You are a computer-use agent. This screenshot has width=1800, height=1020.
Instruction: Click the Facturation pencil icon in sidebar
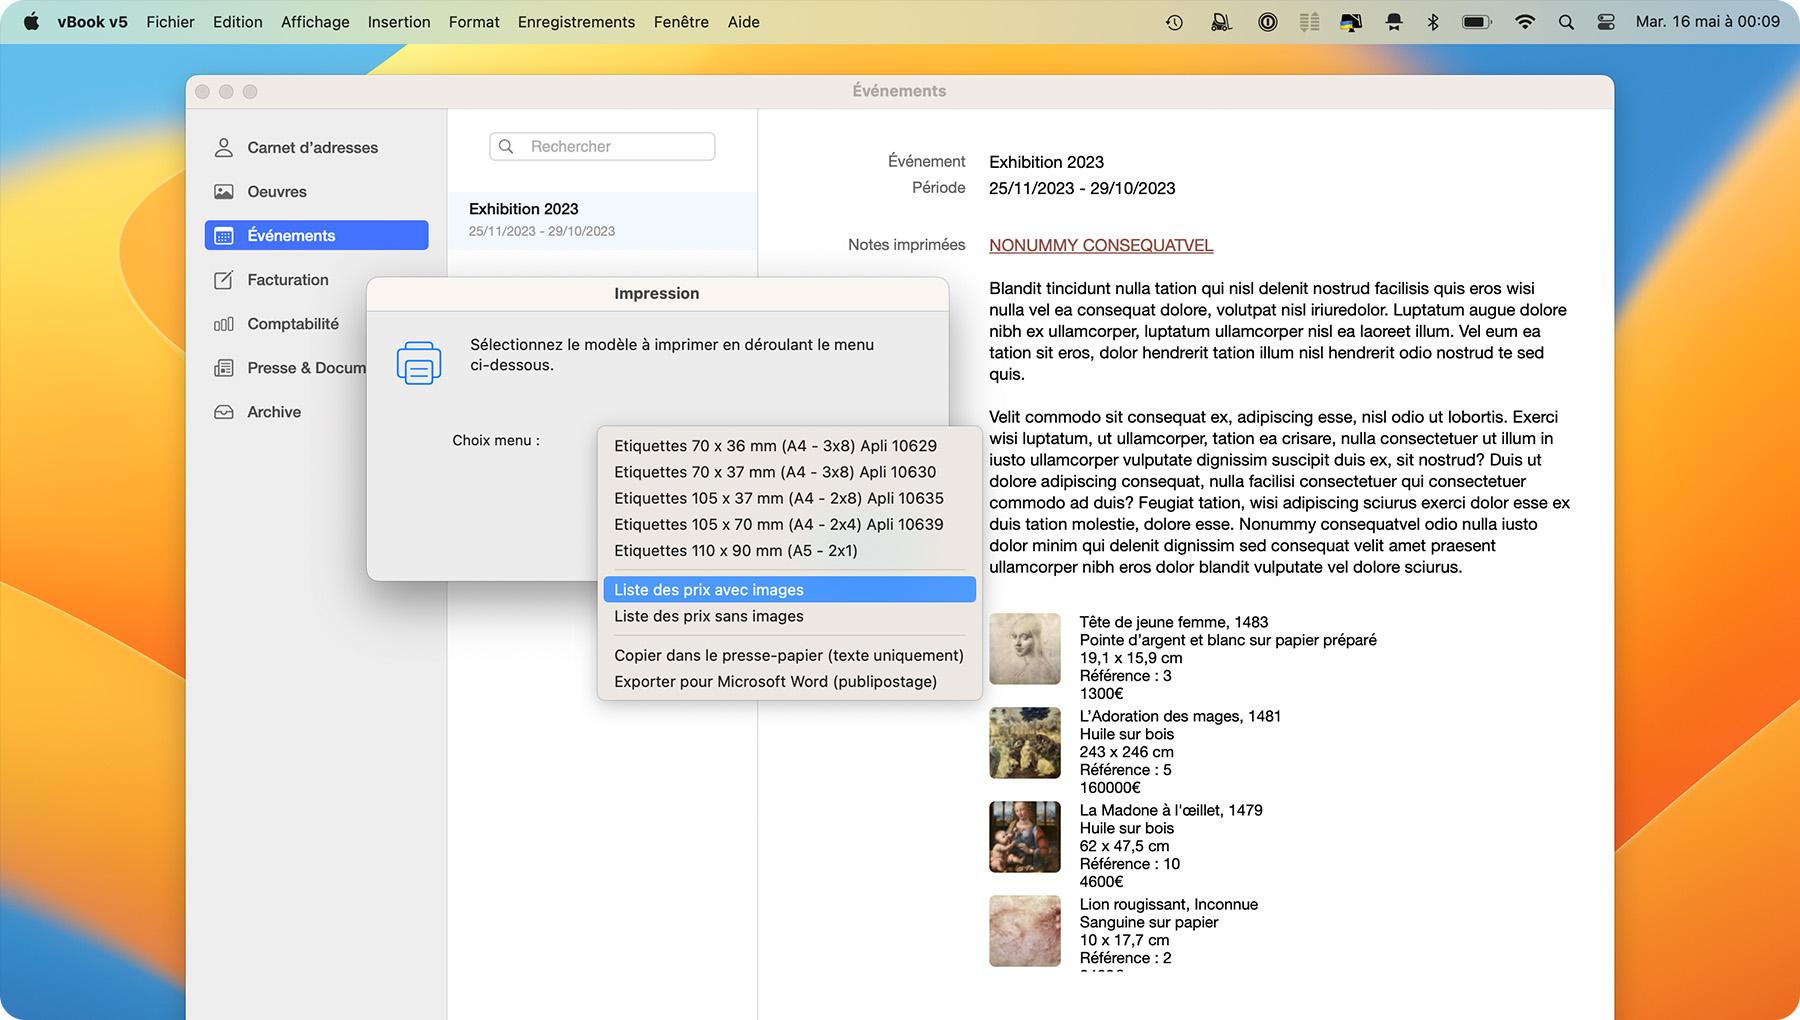pos(224,280)
